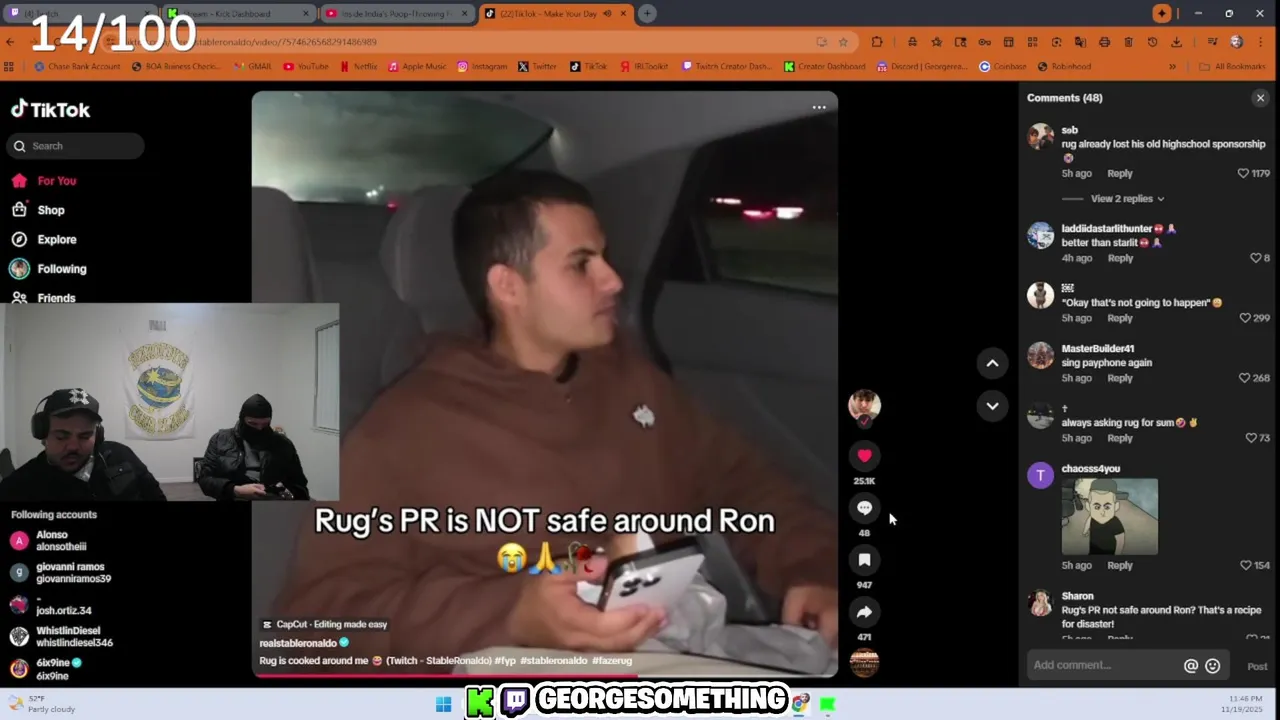Expand the bookmarks overflow chevron

[x=1172, y=67]
